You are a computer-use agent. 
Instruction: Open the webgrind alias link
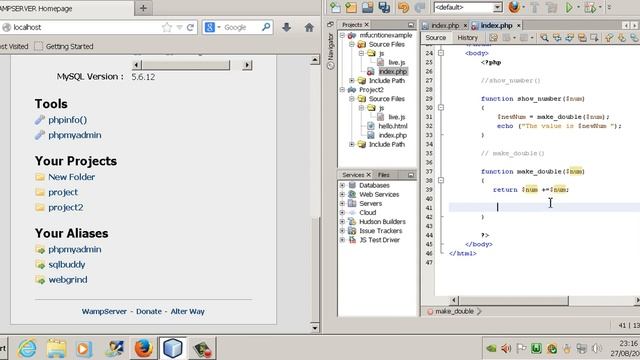(68, 280)
